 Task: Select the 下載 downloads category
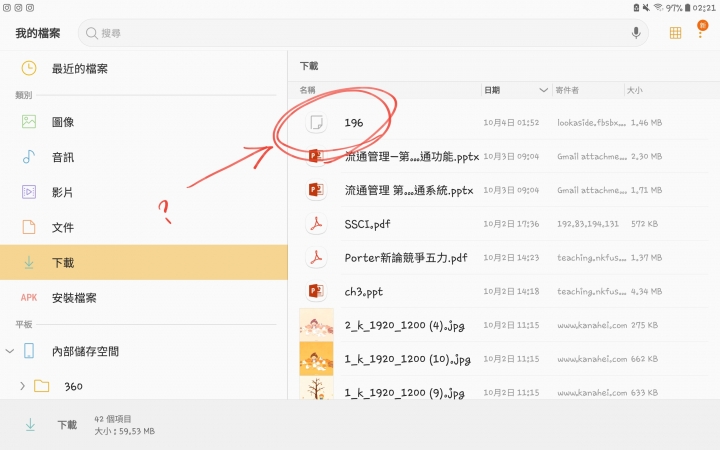144,262
